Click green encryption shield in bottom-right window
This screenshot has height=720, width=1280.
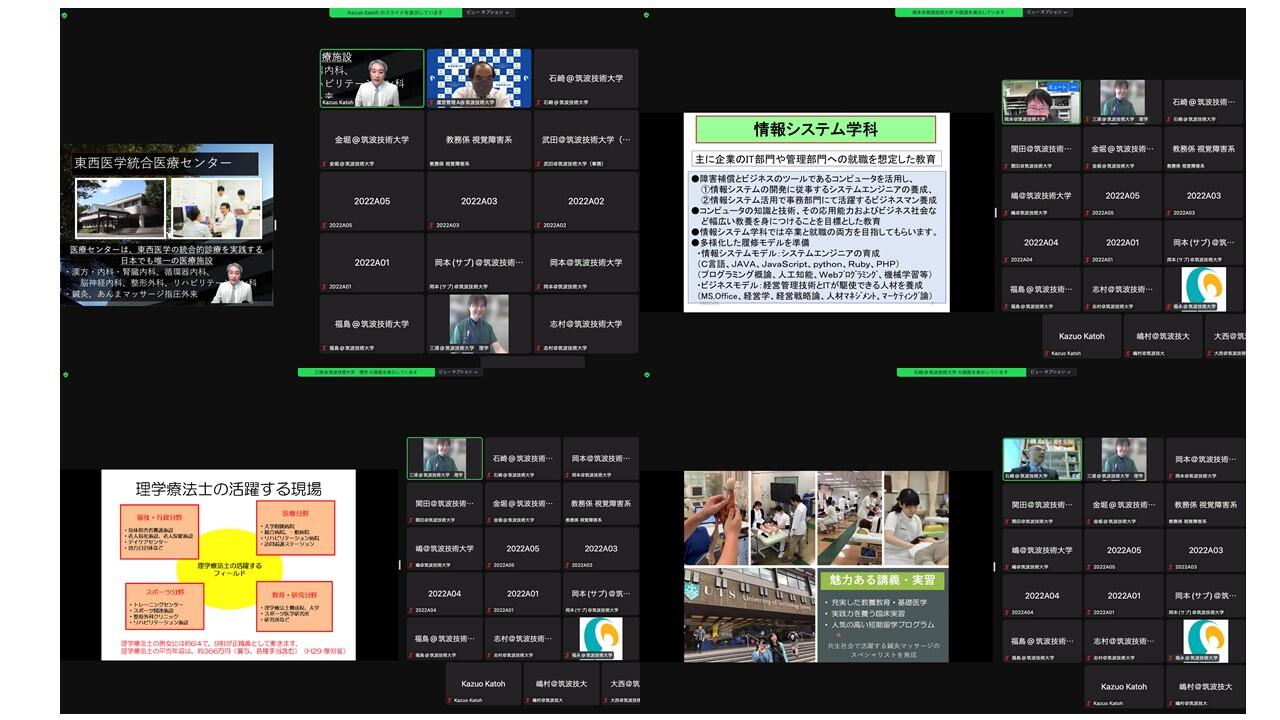pyautogui.click(x=649, y=375)
